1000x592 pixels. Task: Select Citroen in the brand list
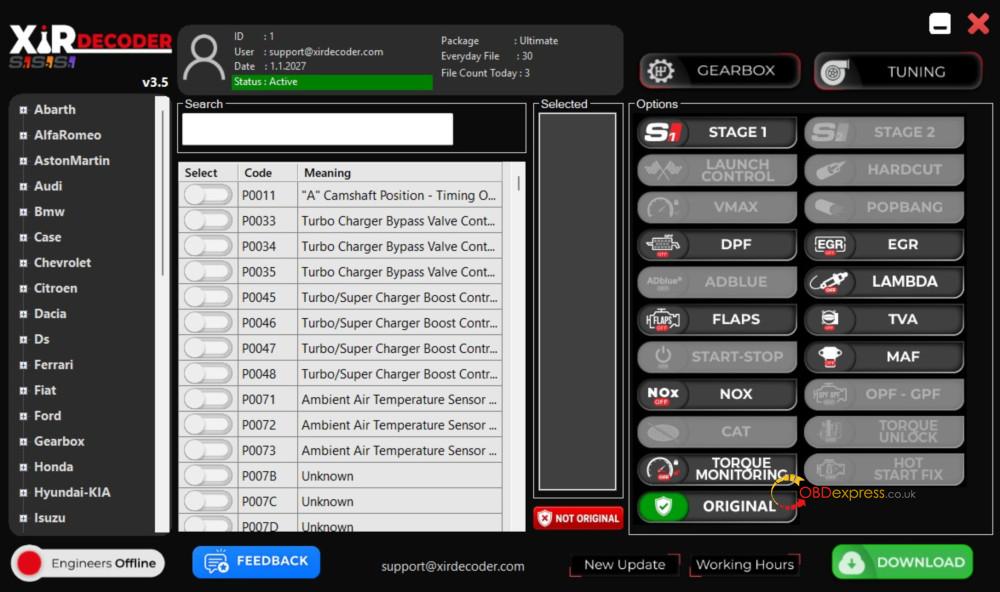click(x=55, y=288)
